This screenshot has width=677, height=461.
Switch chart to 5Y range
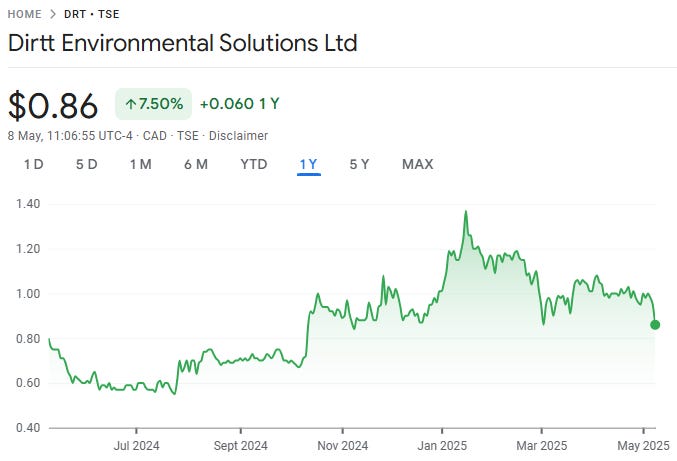pyautogui.click(x=359, y=164)
